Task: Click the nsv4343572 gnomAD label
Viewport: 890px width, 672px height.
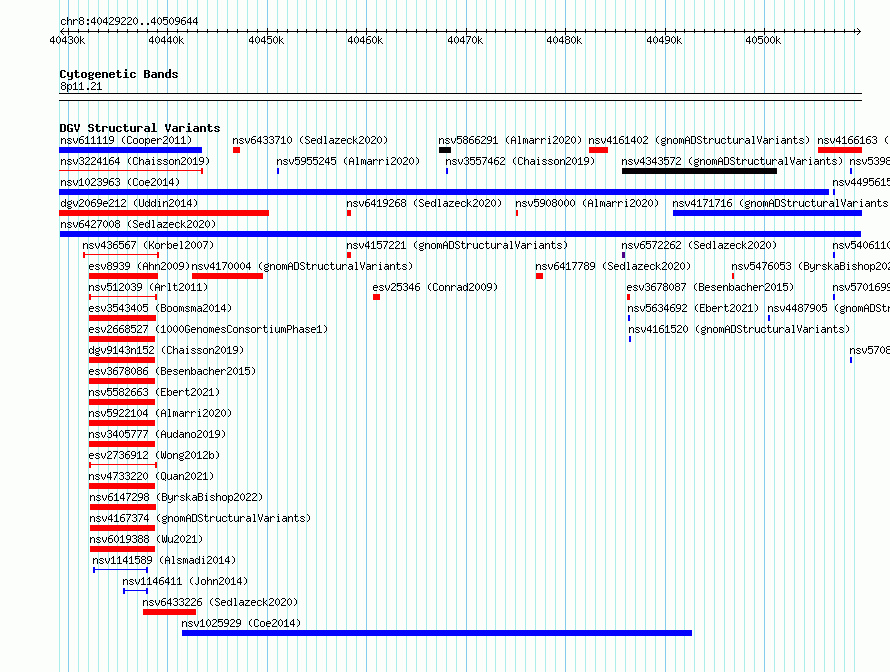Action: 732,161
